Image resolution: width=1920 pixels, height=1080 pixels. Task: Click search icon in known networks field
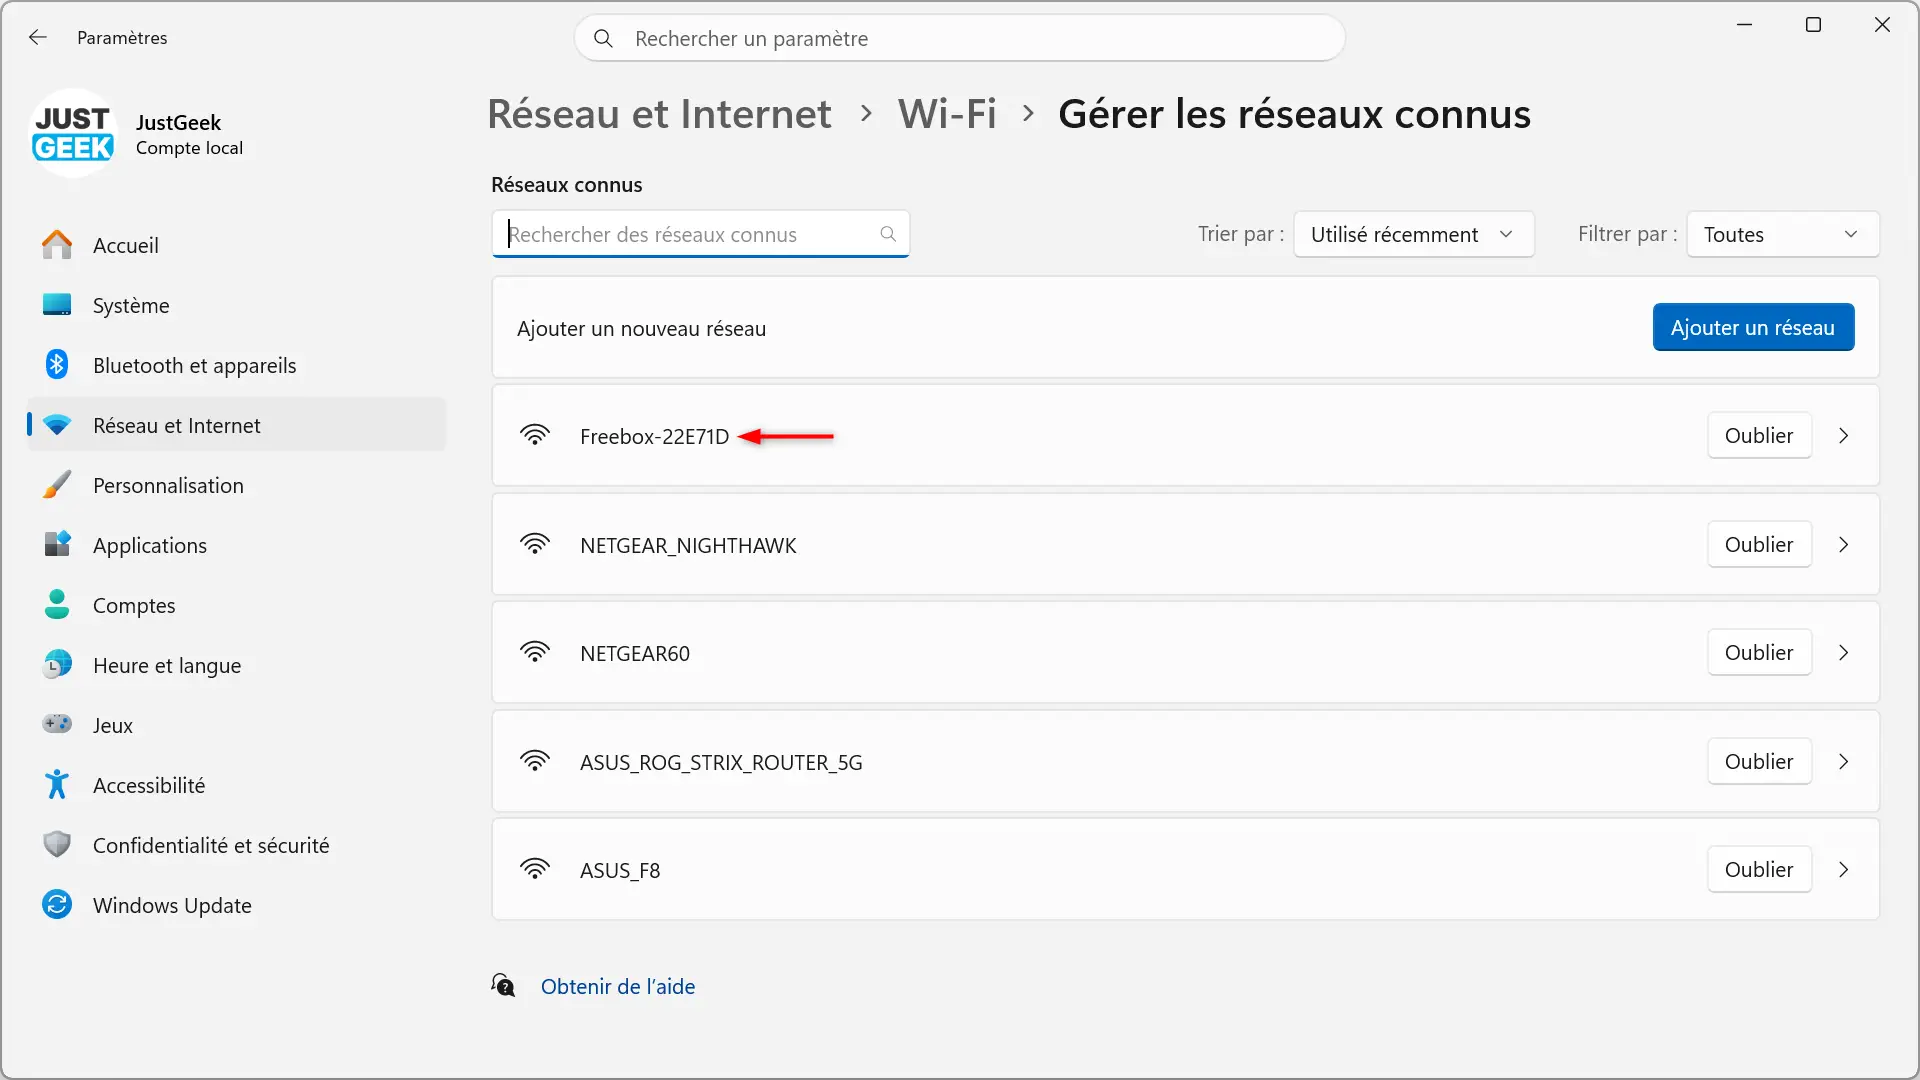pos(887,234)
